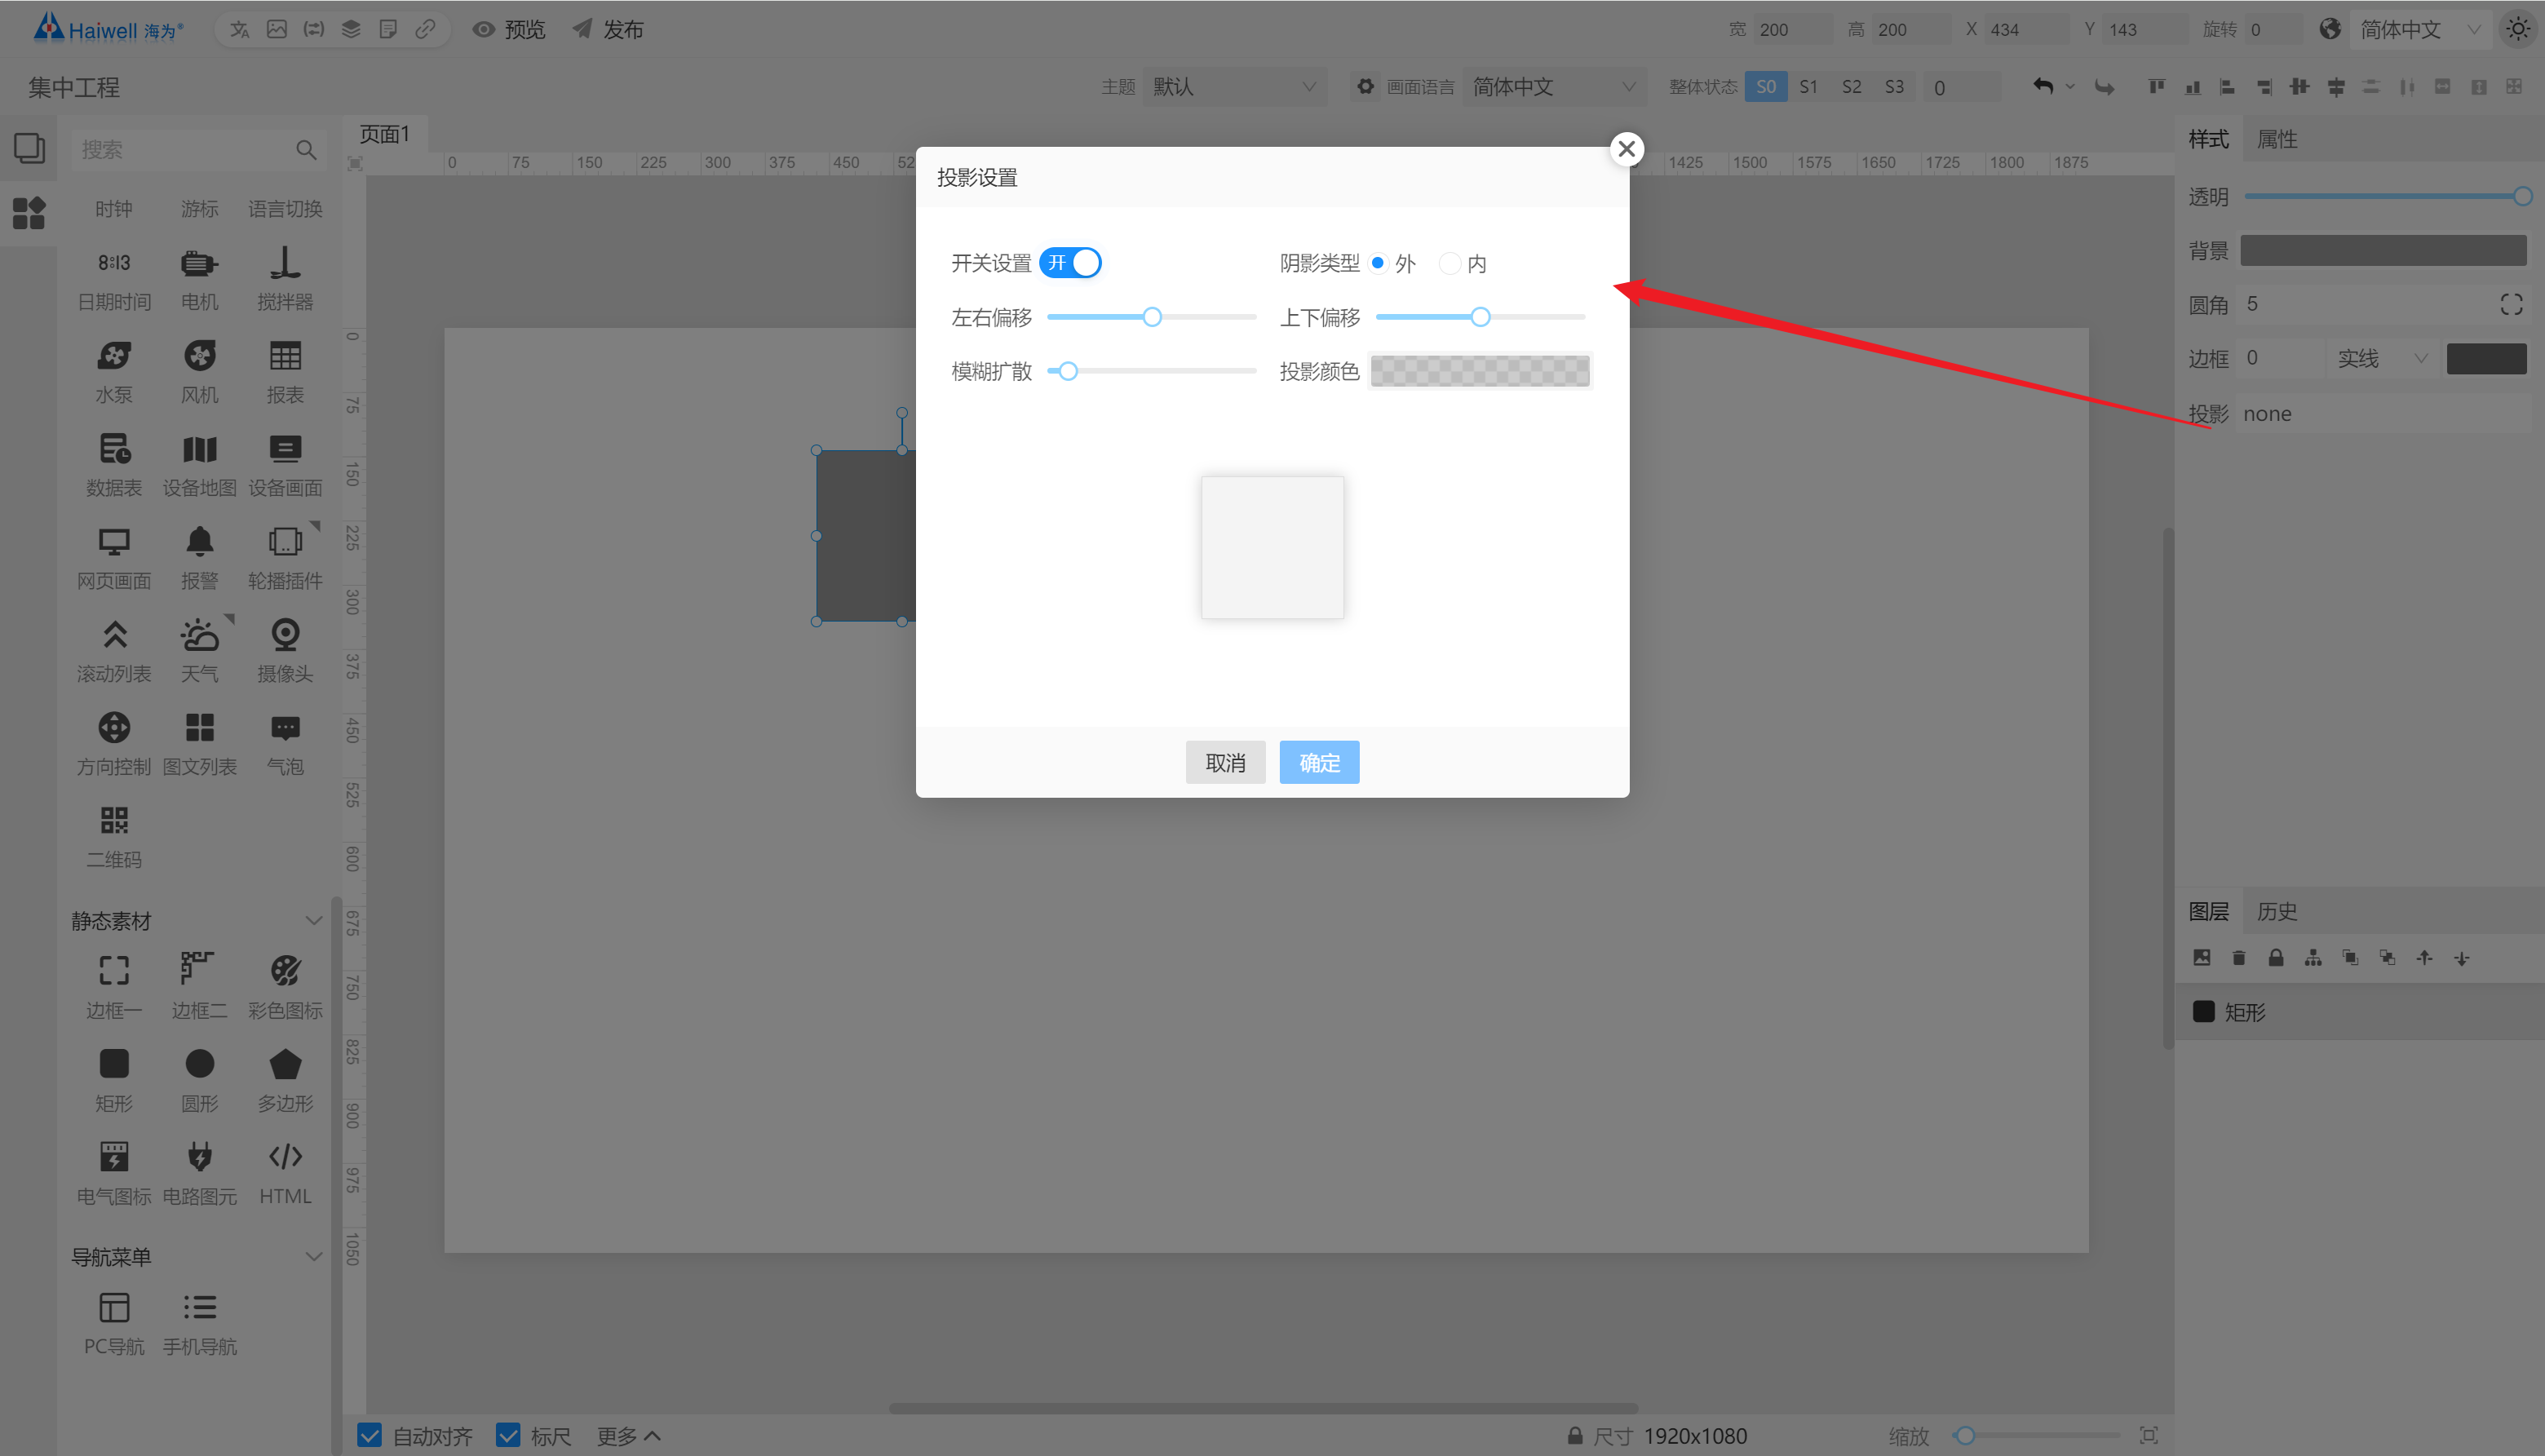
Task: Select the 日期时间 widget icon
Action: (x=114, y=263)
